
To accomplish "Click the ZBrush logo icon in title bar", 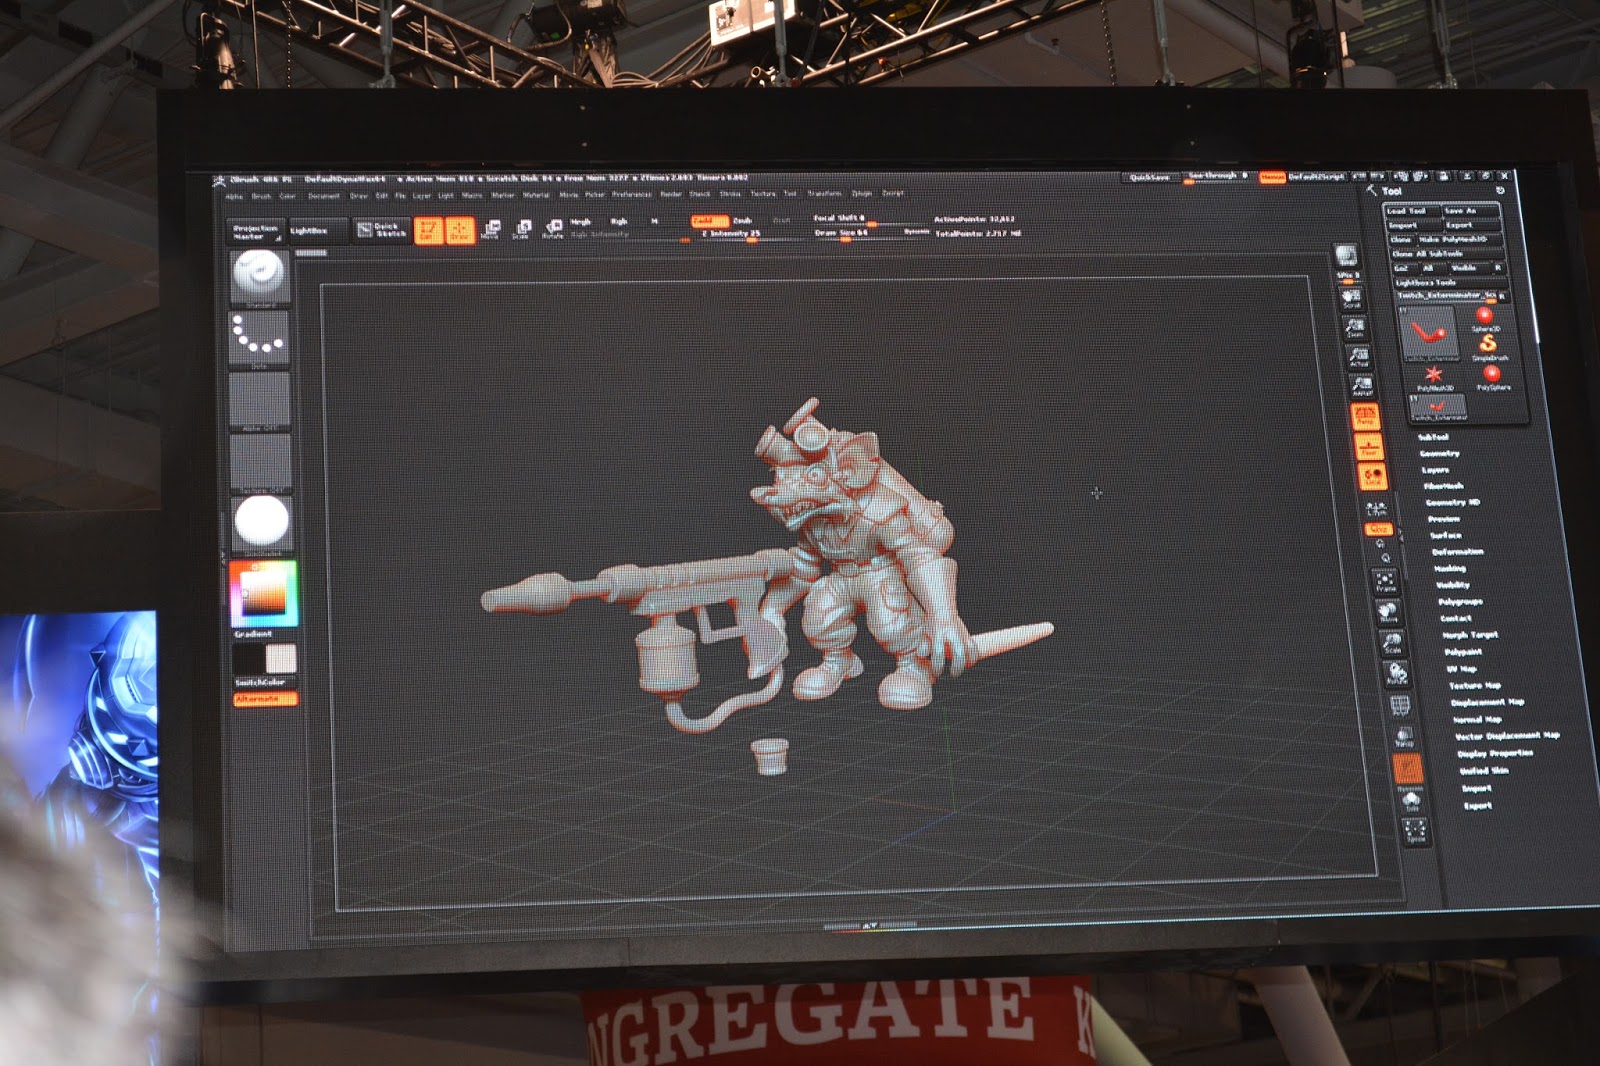I will click(x=219, y=181).
